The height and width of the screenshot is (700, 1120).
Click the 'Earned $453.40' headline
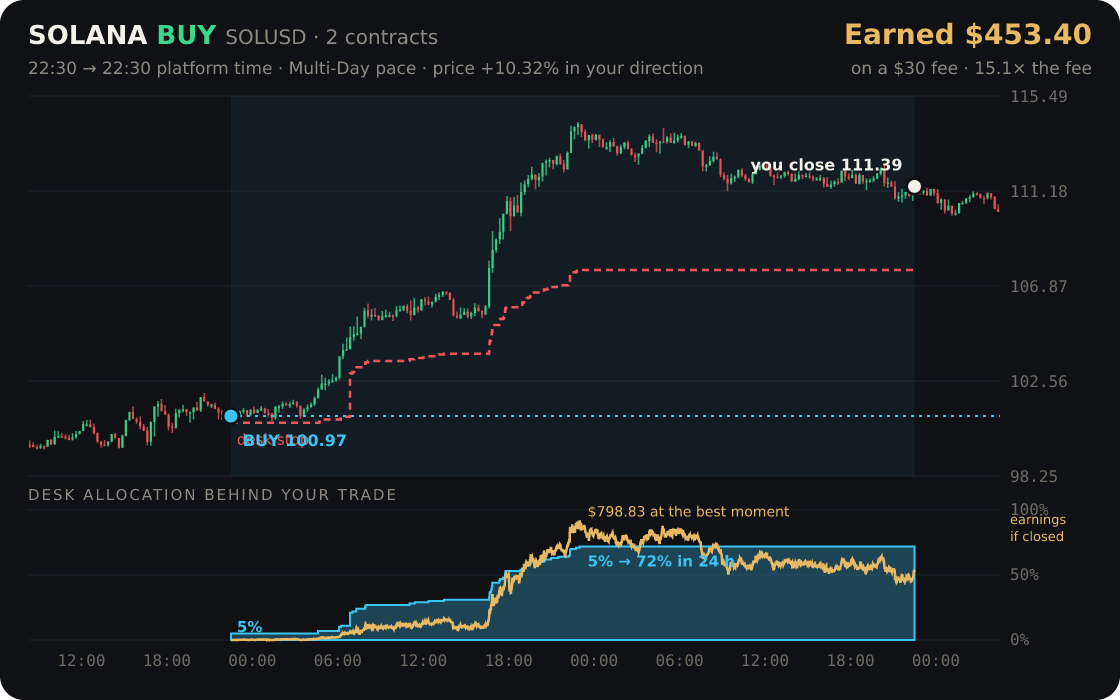pos(968,35)
